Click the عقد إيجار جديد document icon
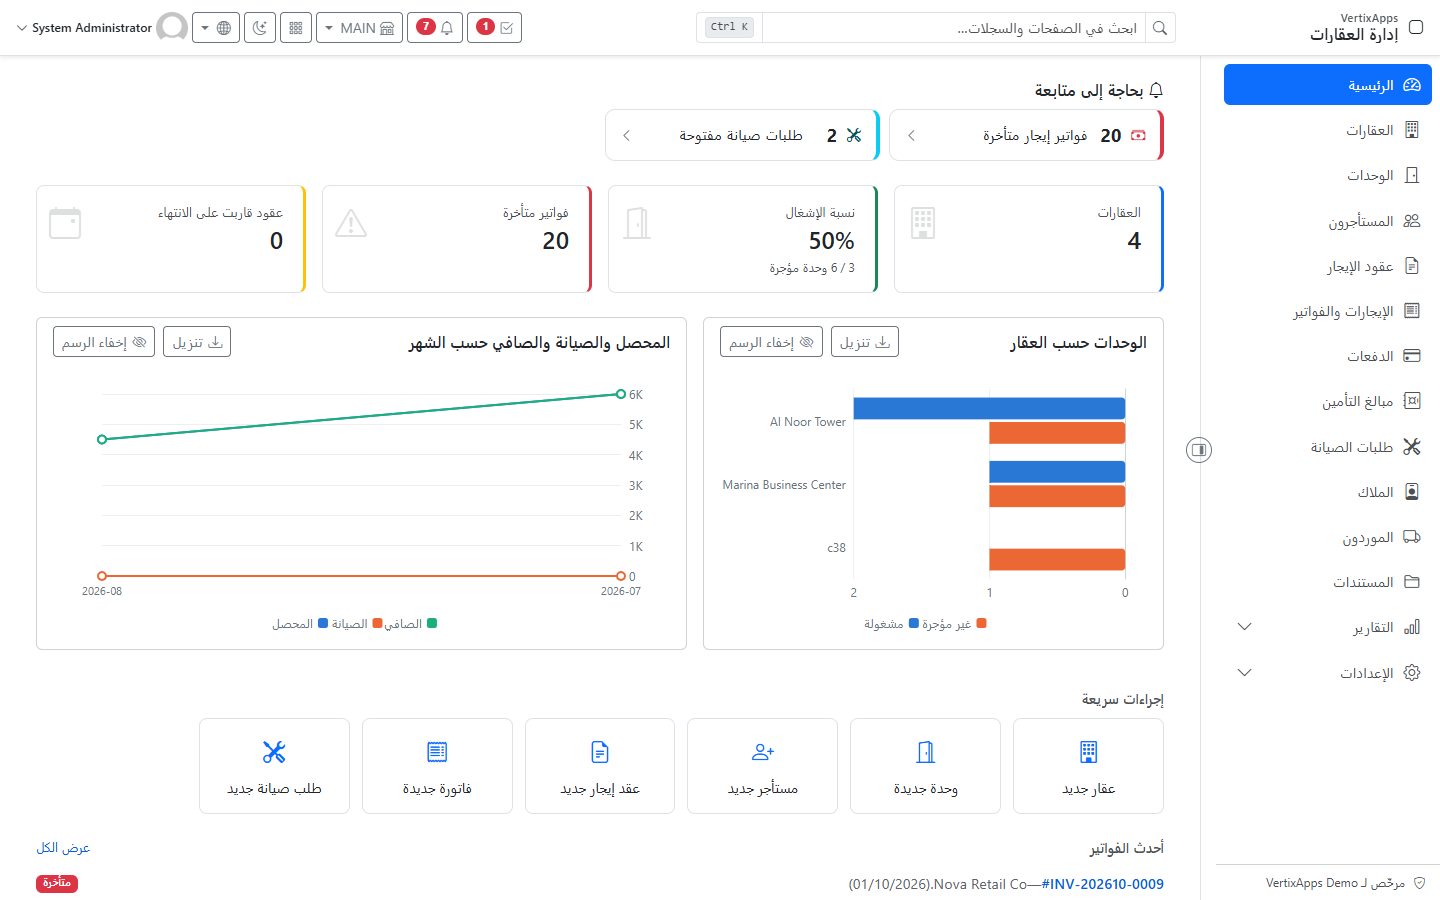Screen dimensions: 1440x900 (600, 752)
